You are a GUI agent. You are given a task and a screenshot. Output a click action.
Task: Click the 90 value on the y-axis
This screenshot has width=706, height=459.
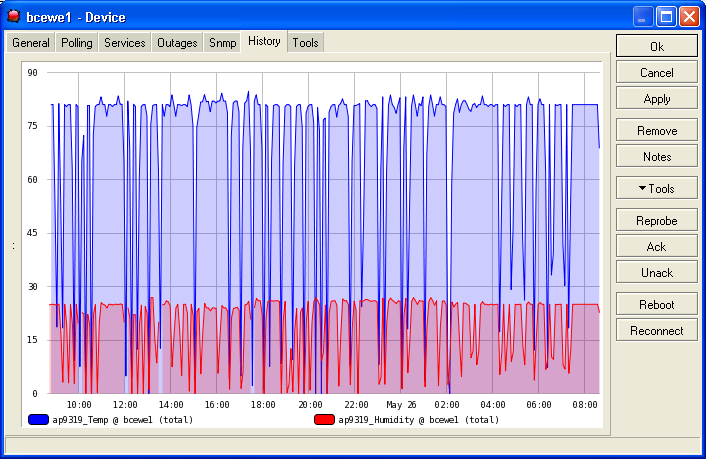pyautogui.click(x=32, y=73)
